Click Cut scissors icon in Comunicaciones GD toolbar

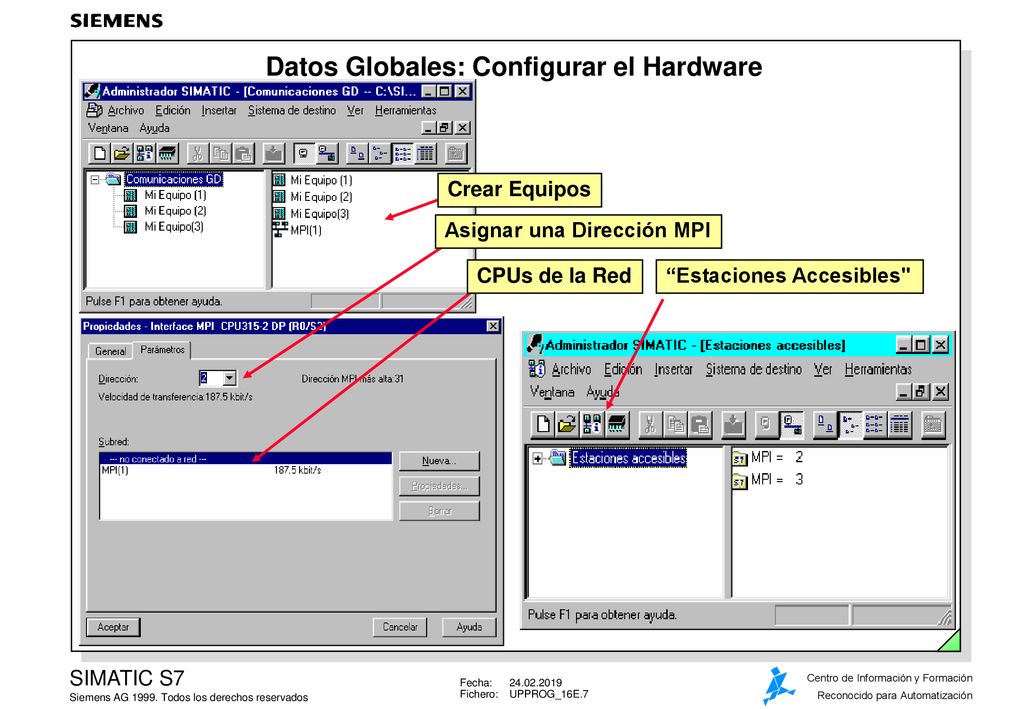[197, 153]
